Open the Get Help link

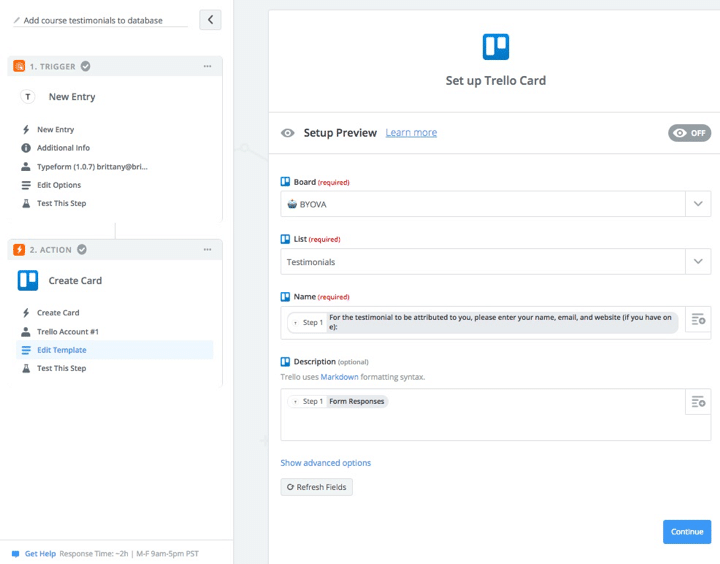[40, 554]
